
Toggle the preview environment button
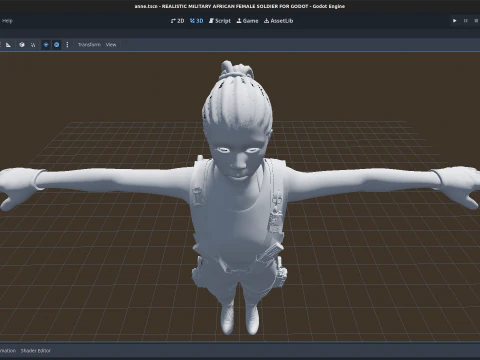tap(57, 45)
